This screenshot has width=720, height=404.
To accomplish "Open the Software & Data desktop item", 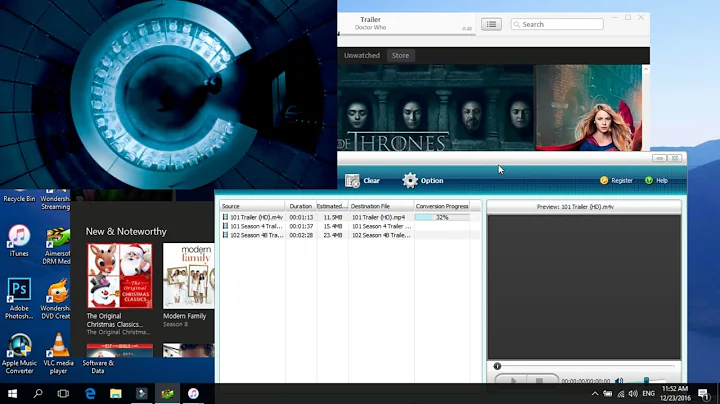I will tap(98, 366).
